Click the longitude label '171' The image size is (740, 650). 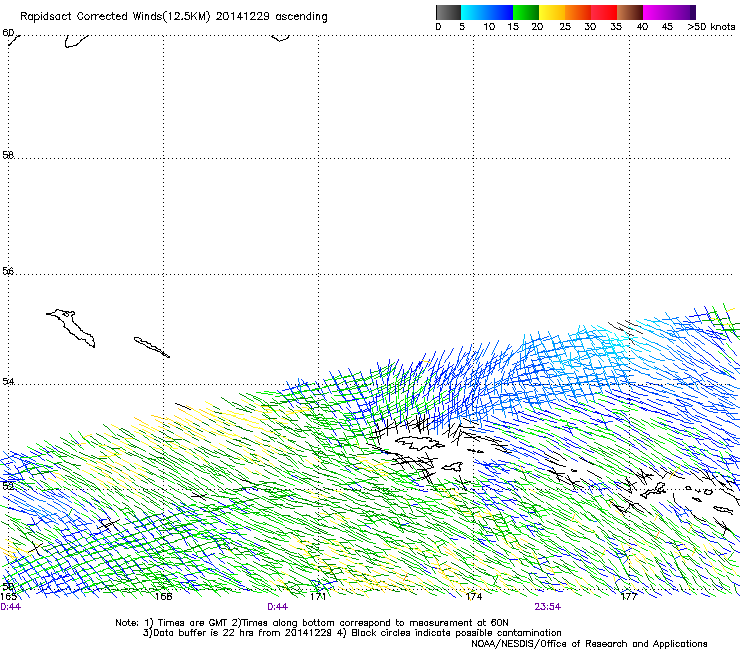pyautogui.click(x=318, y=596)
